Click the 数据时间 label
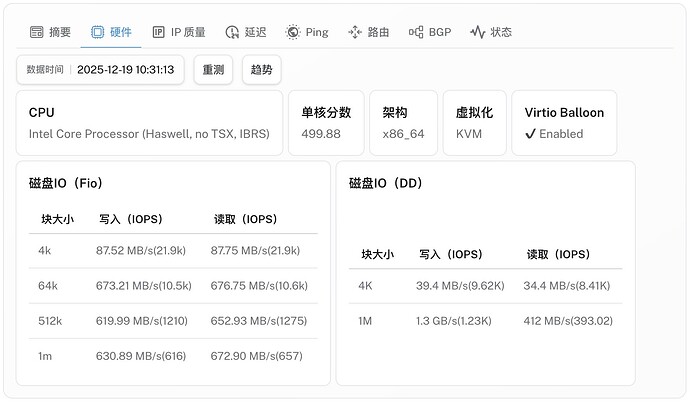This screenshot has height=403, width=690. click(45, 70)
